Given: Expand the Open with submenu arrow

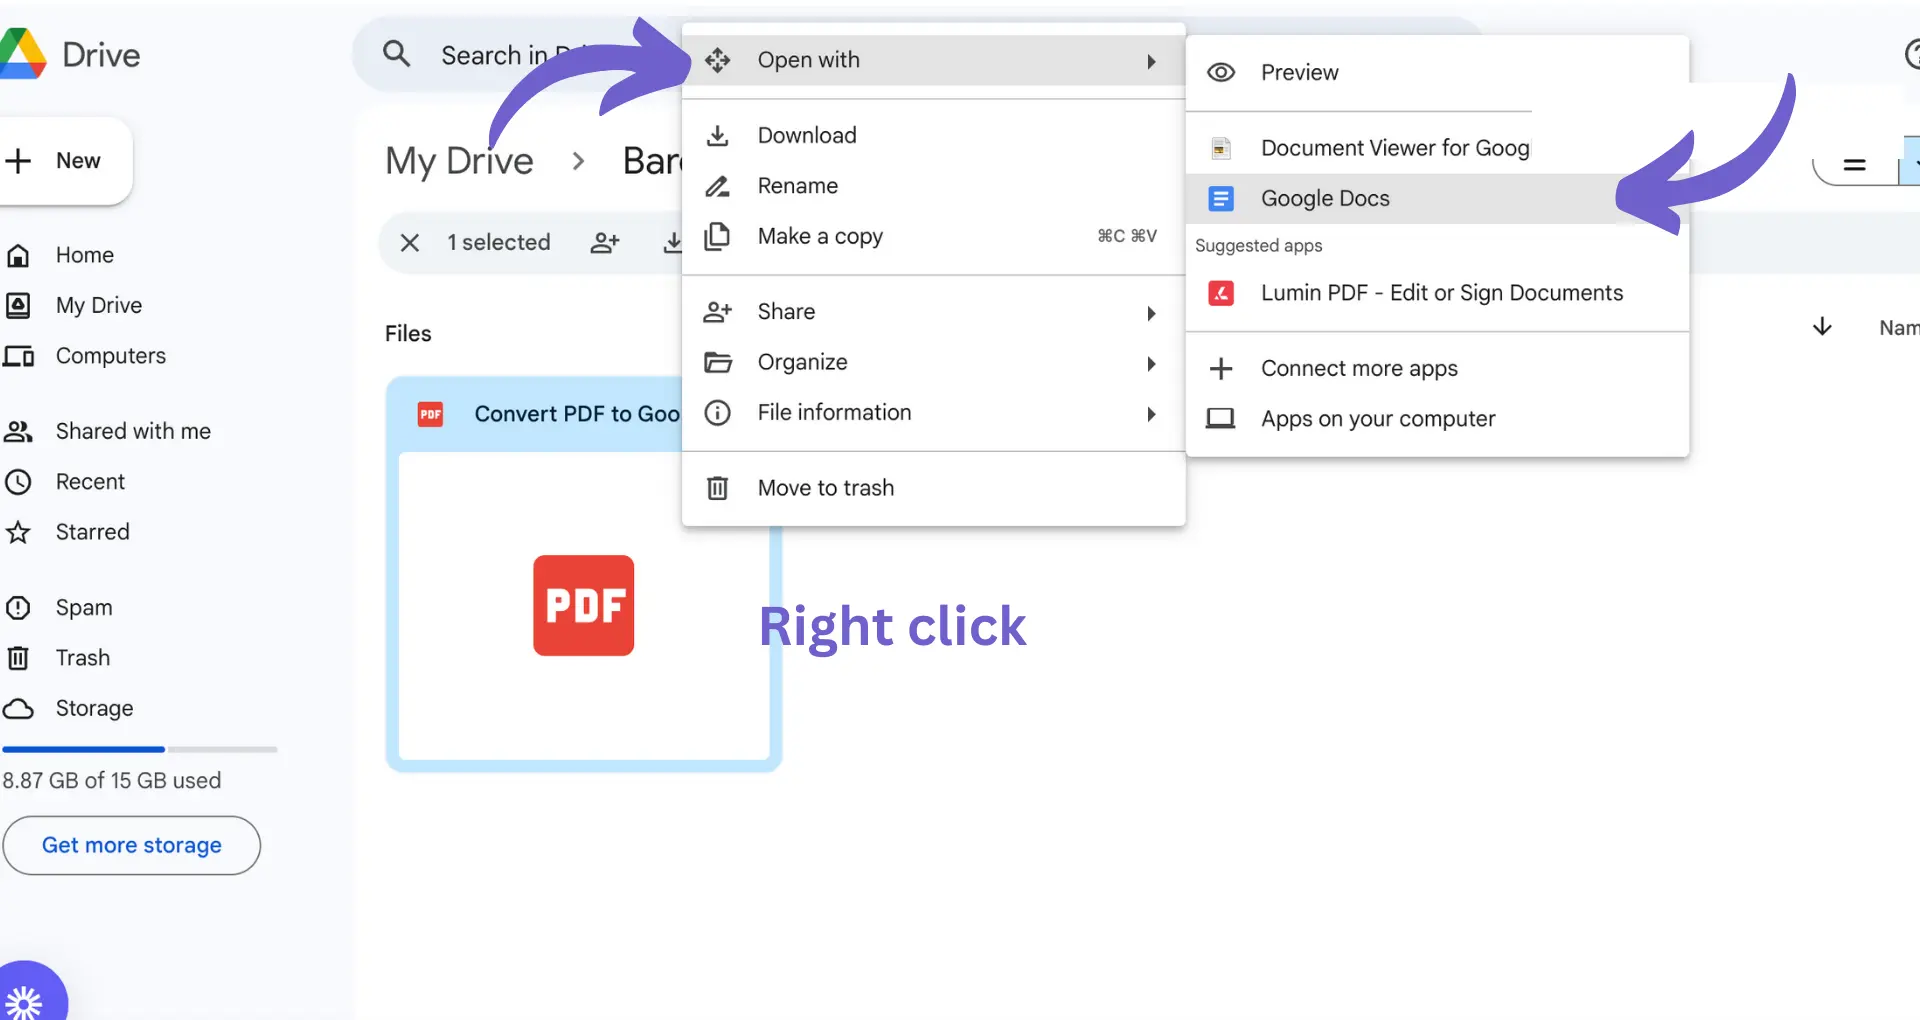Looking at the screenshot, I should 1152,61.
